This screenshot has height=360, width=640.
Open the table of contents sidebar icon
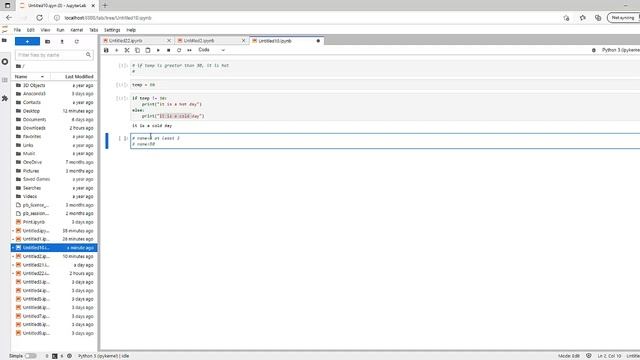pyautogui.click(x=5, y=80)
